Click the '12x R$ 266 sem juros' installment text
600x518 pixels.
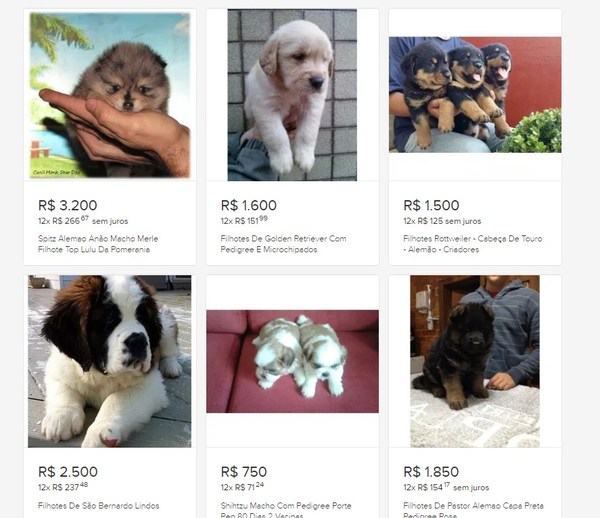tap(83, 221)
